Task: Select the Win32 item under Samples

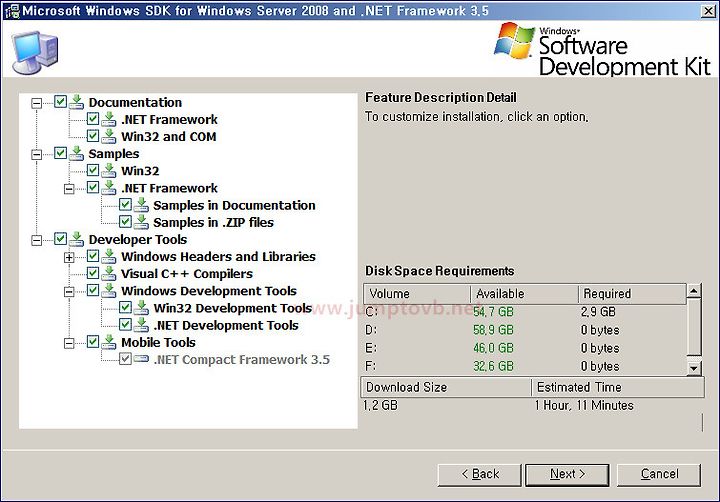Action: tap(140, 171)
